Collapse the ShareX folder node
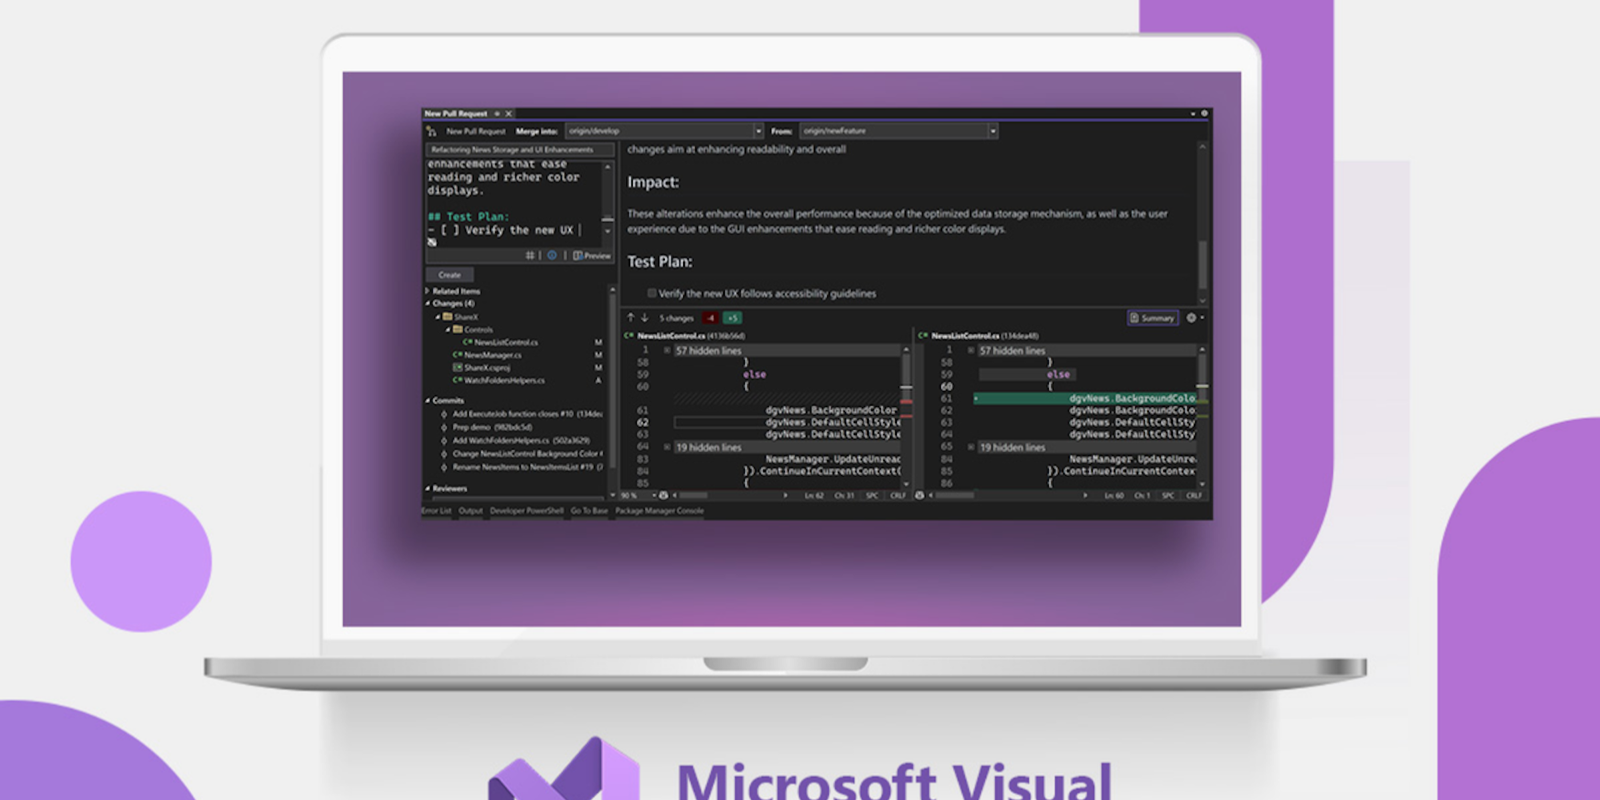The width and height of the screenshot is (1600, 800). (437, 317)
